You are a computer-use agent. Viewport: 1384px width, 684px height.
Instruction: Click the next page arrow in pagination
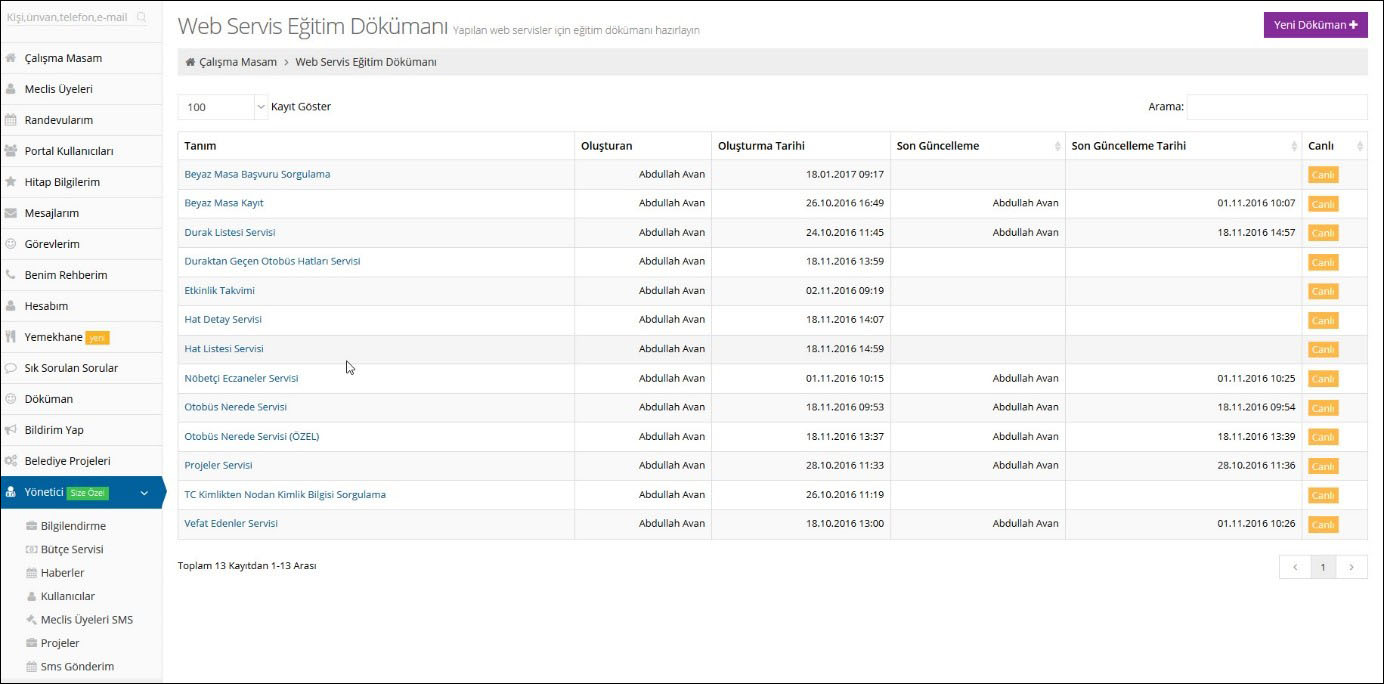tap(1351, 567)
